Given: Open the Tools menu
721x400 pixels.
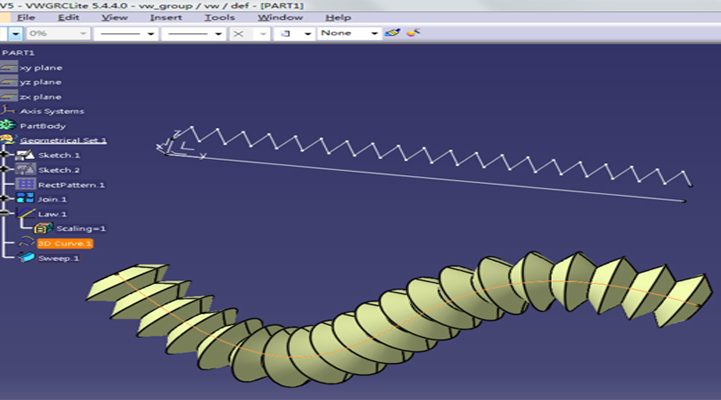Looking at the screenshot, I should (220, 17).
